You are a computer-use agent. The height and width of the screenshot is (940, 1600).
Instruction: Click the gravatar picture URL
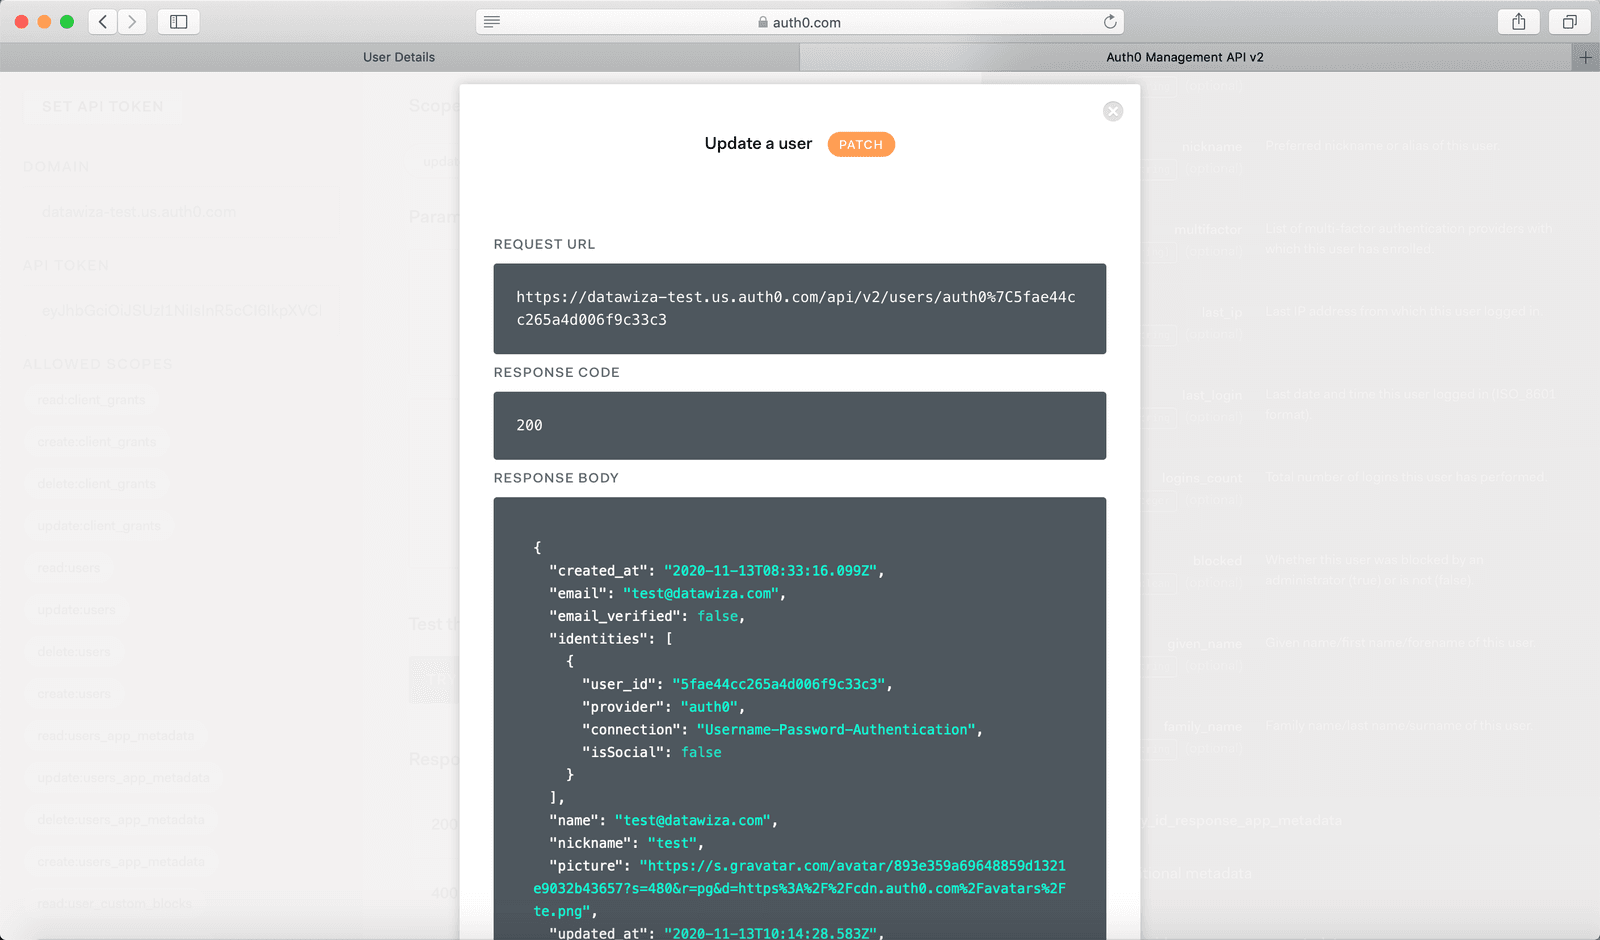pyautogui.click(x=800, y=889)
